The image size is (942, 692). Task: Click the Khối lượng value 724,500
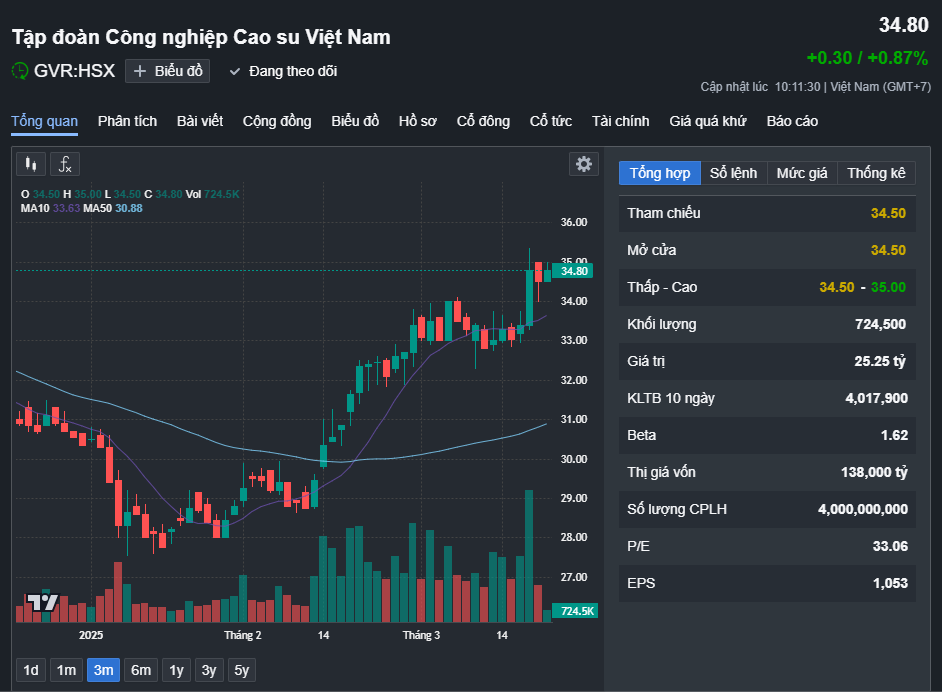click(881, 324)
